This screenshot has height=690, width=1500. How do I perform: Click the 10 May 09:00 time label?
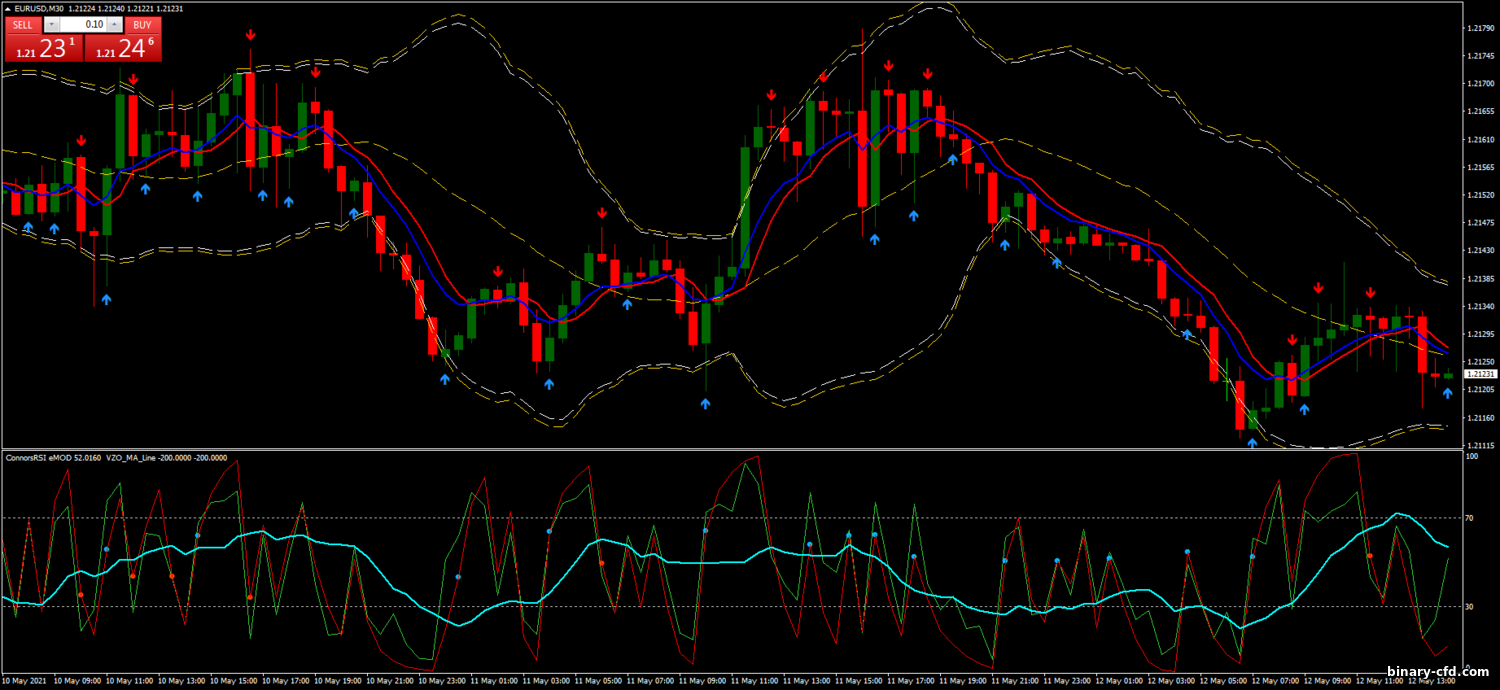click(x=77, y=681)
